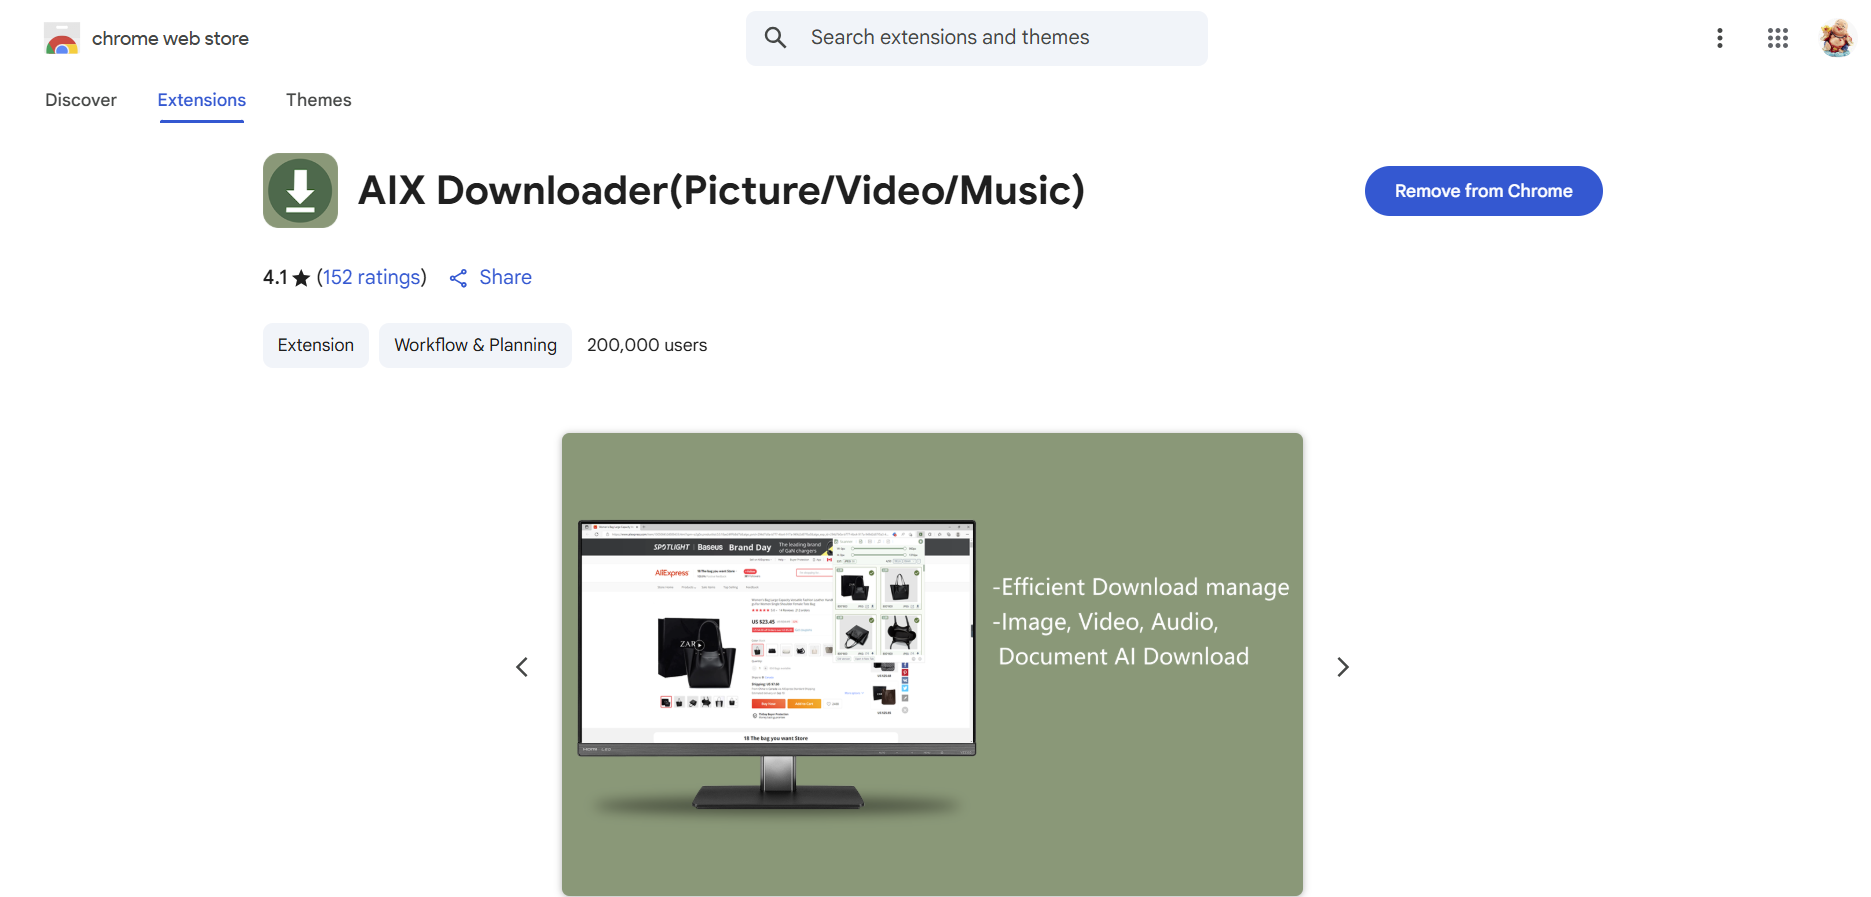Image resolution: width=1871 pixels, height=897 pixels.
Task: Advance to next screenshot with right chevron
Action: coord(1342,667)
